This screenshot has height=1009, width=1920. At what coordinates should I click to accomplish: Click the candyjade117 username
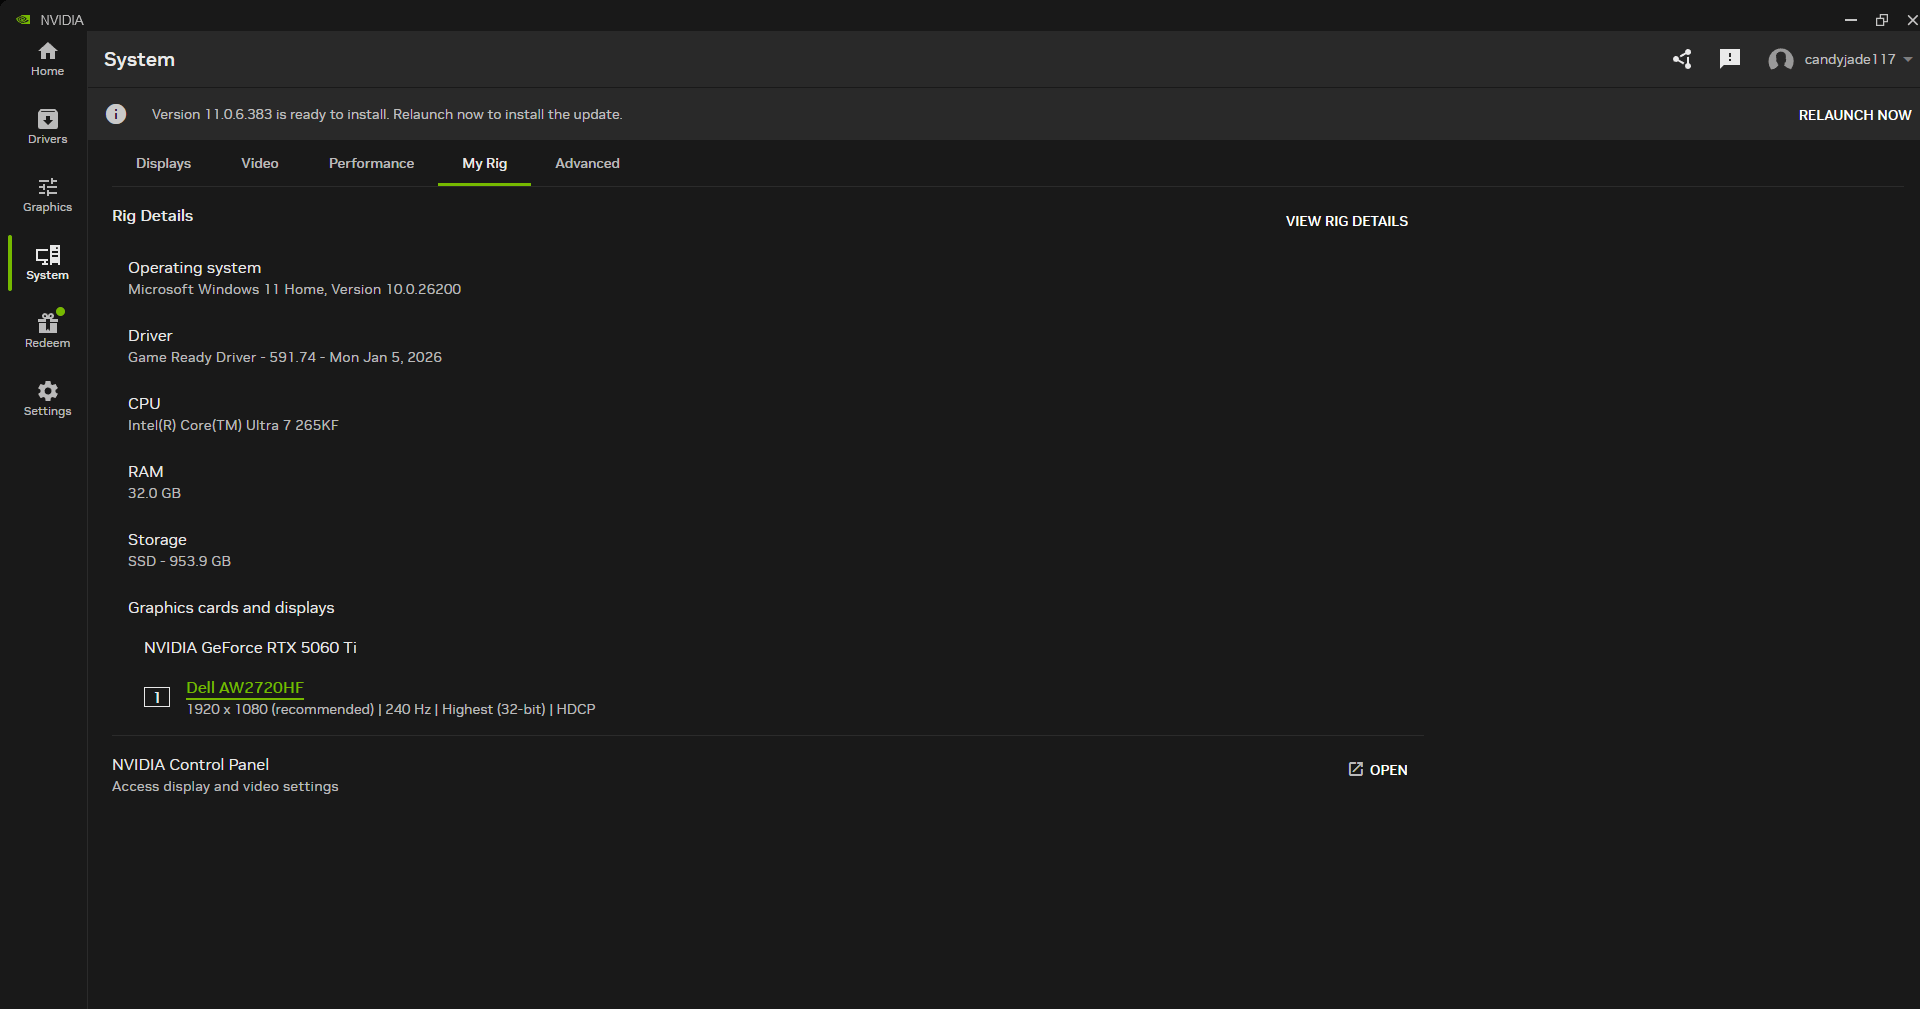pos(1850,60)
